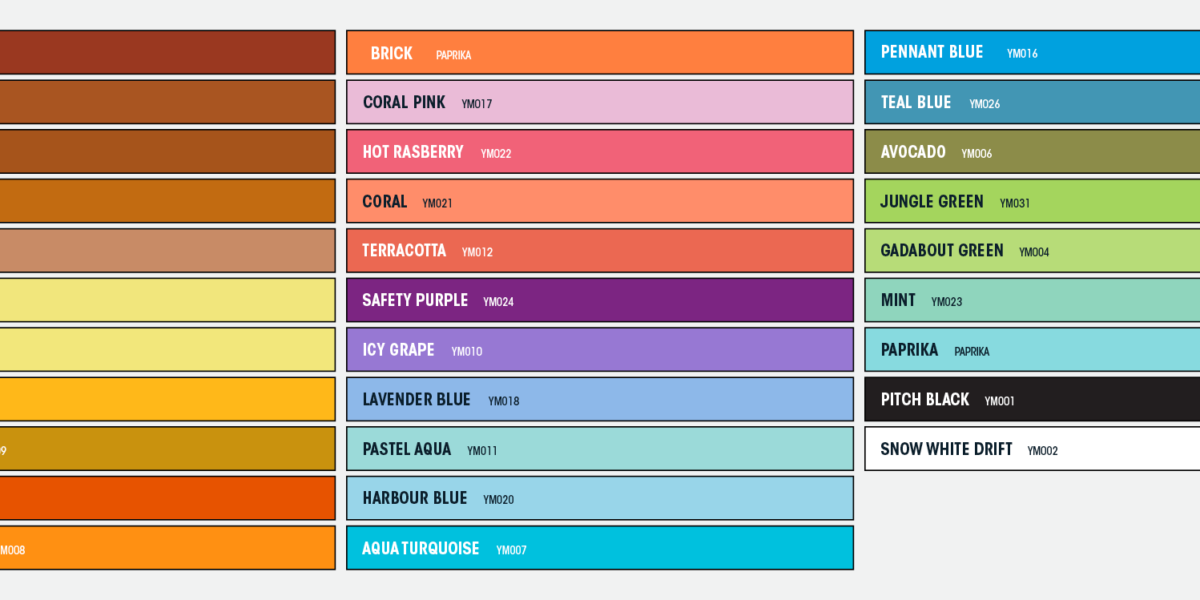Select the Brick orange swatch

point(600,53)
